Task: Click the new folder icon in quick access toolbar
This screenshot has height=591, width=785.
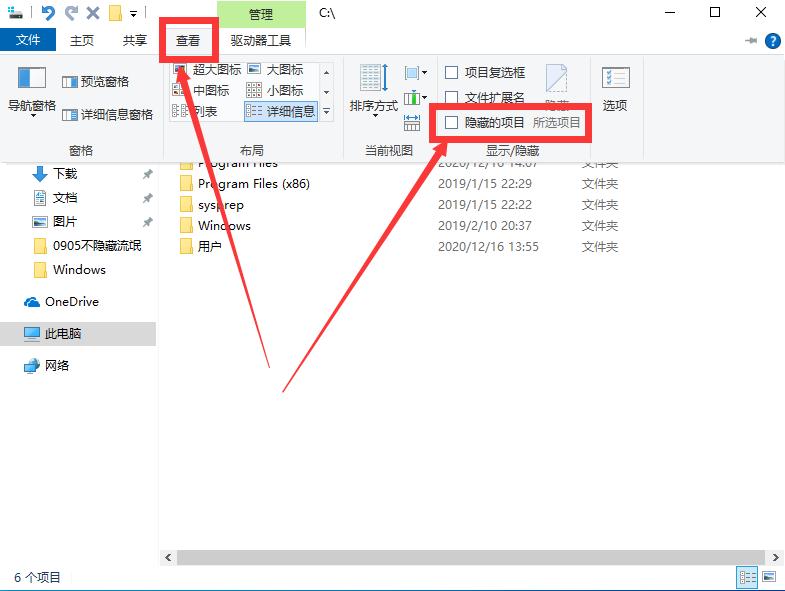Action: (115, 13)
